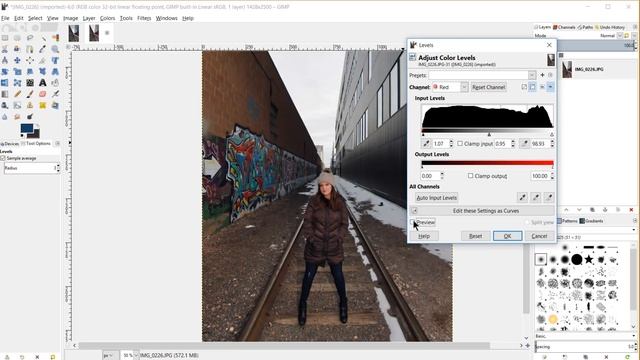Click Cancel in the Levels dialog
The height and width of the screenshot is (360, 640).
pyautogui.click(x=539, y=236)
